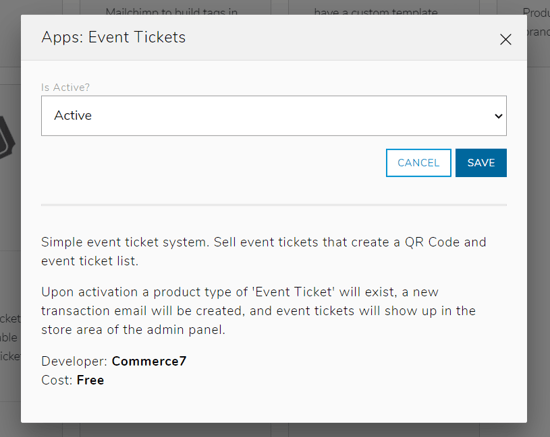Close the Event Tickets dialog with X
Screen dimensions: 550x437
point(505,39)
